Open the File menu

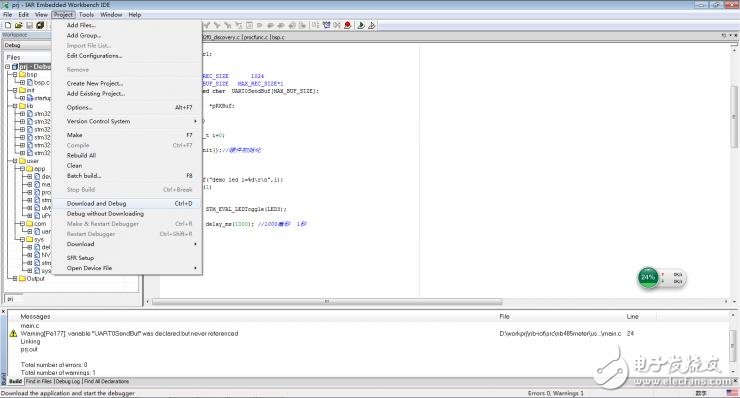click(8, 15)
